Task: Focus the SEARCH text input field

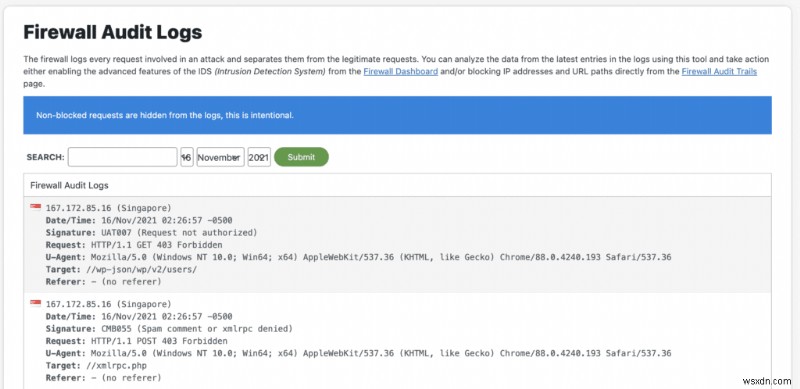Action: coord(122,157)
